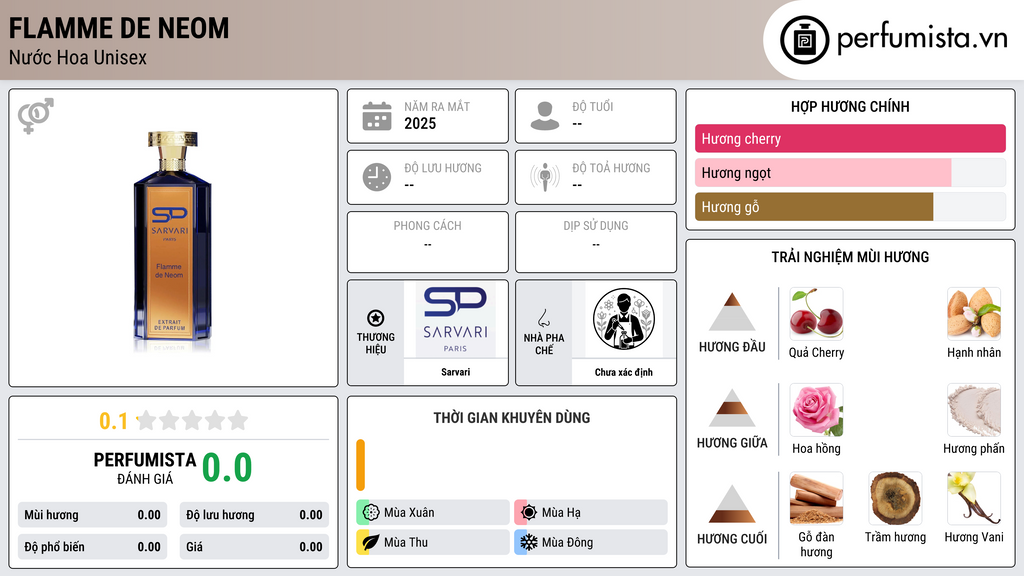The width and height of the screenshot is (1024, 576).
Task: Click the orange recommended-time bar
Action: click(360, 465)
